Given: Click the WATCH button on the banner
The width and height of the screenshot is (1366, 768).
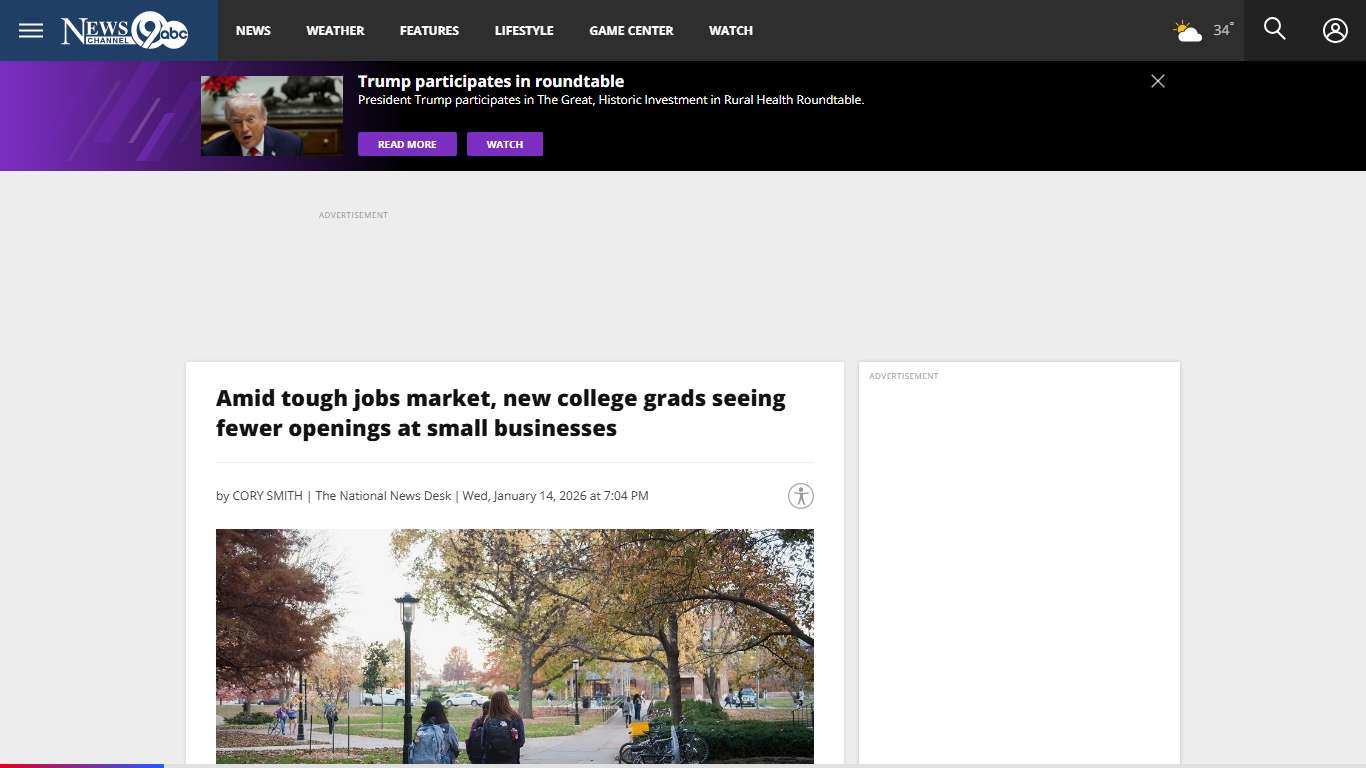Looking at the screenshot, I should 504,144.
